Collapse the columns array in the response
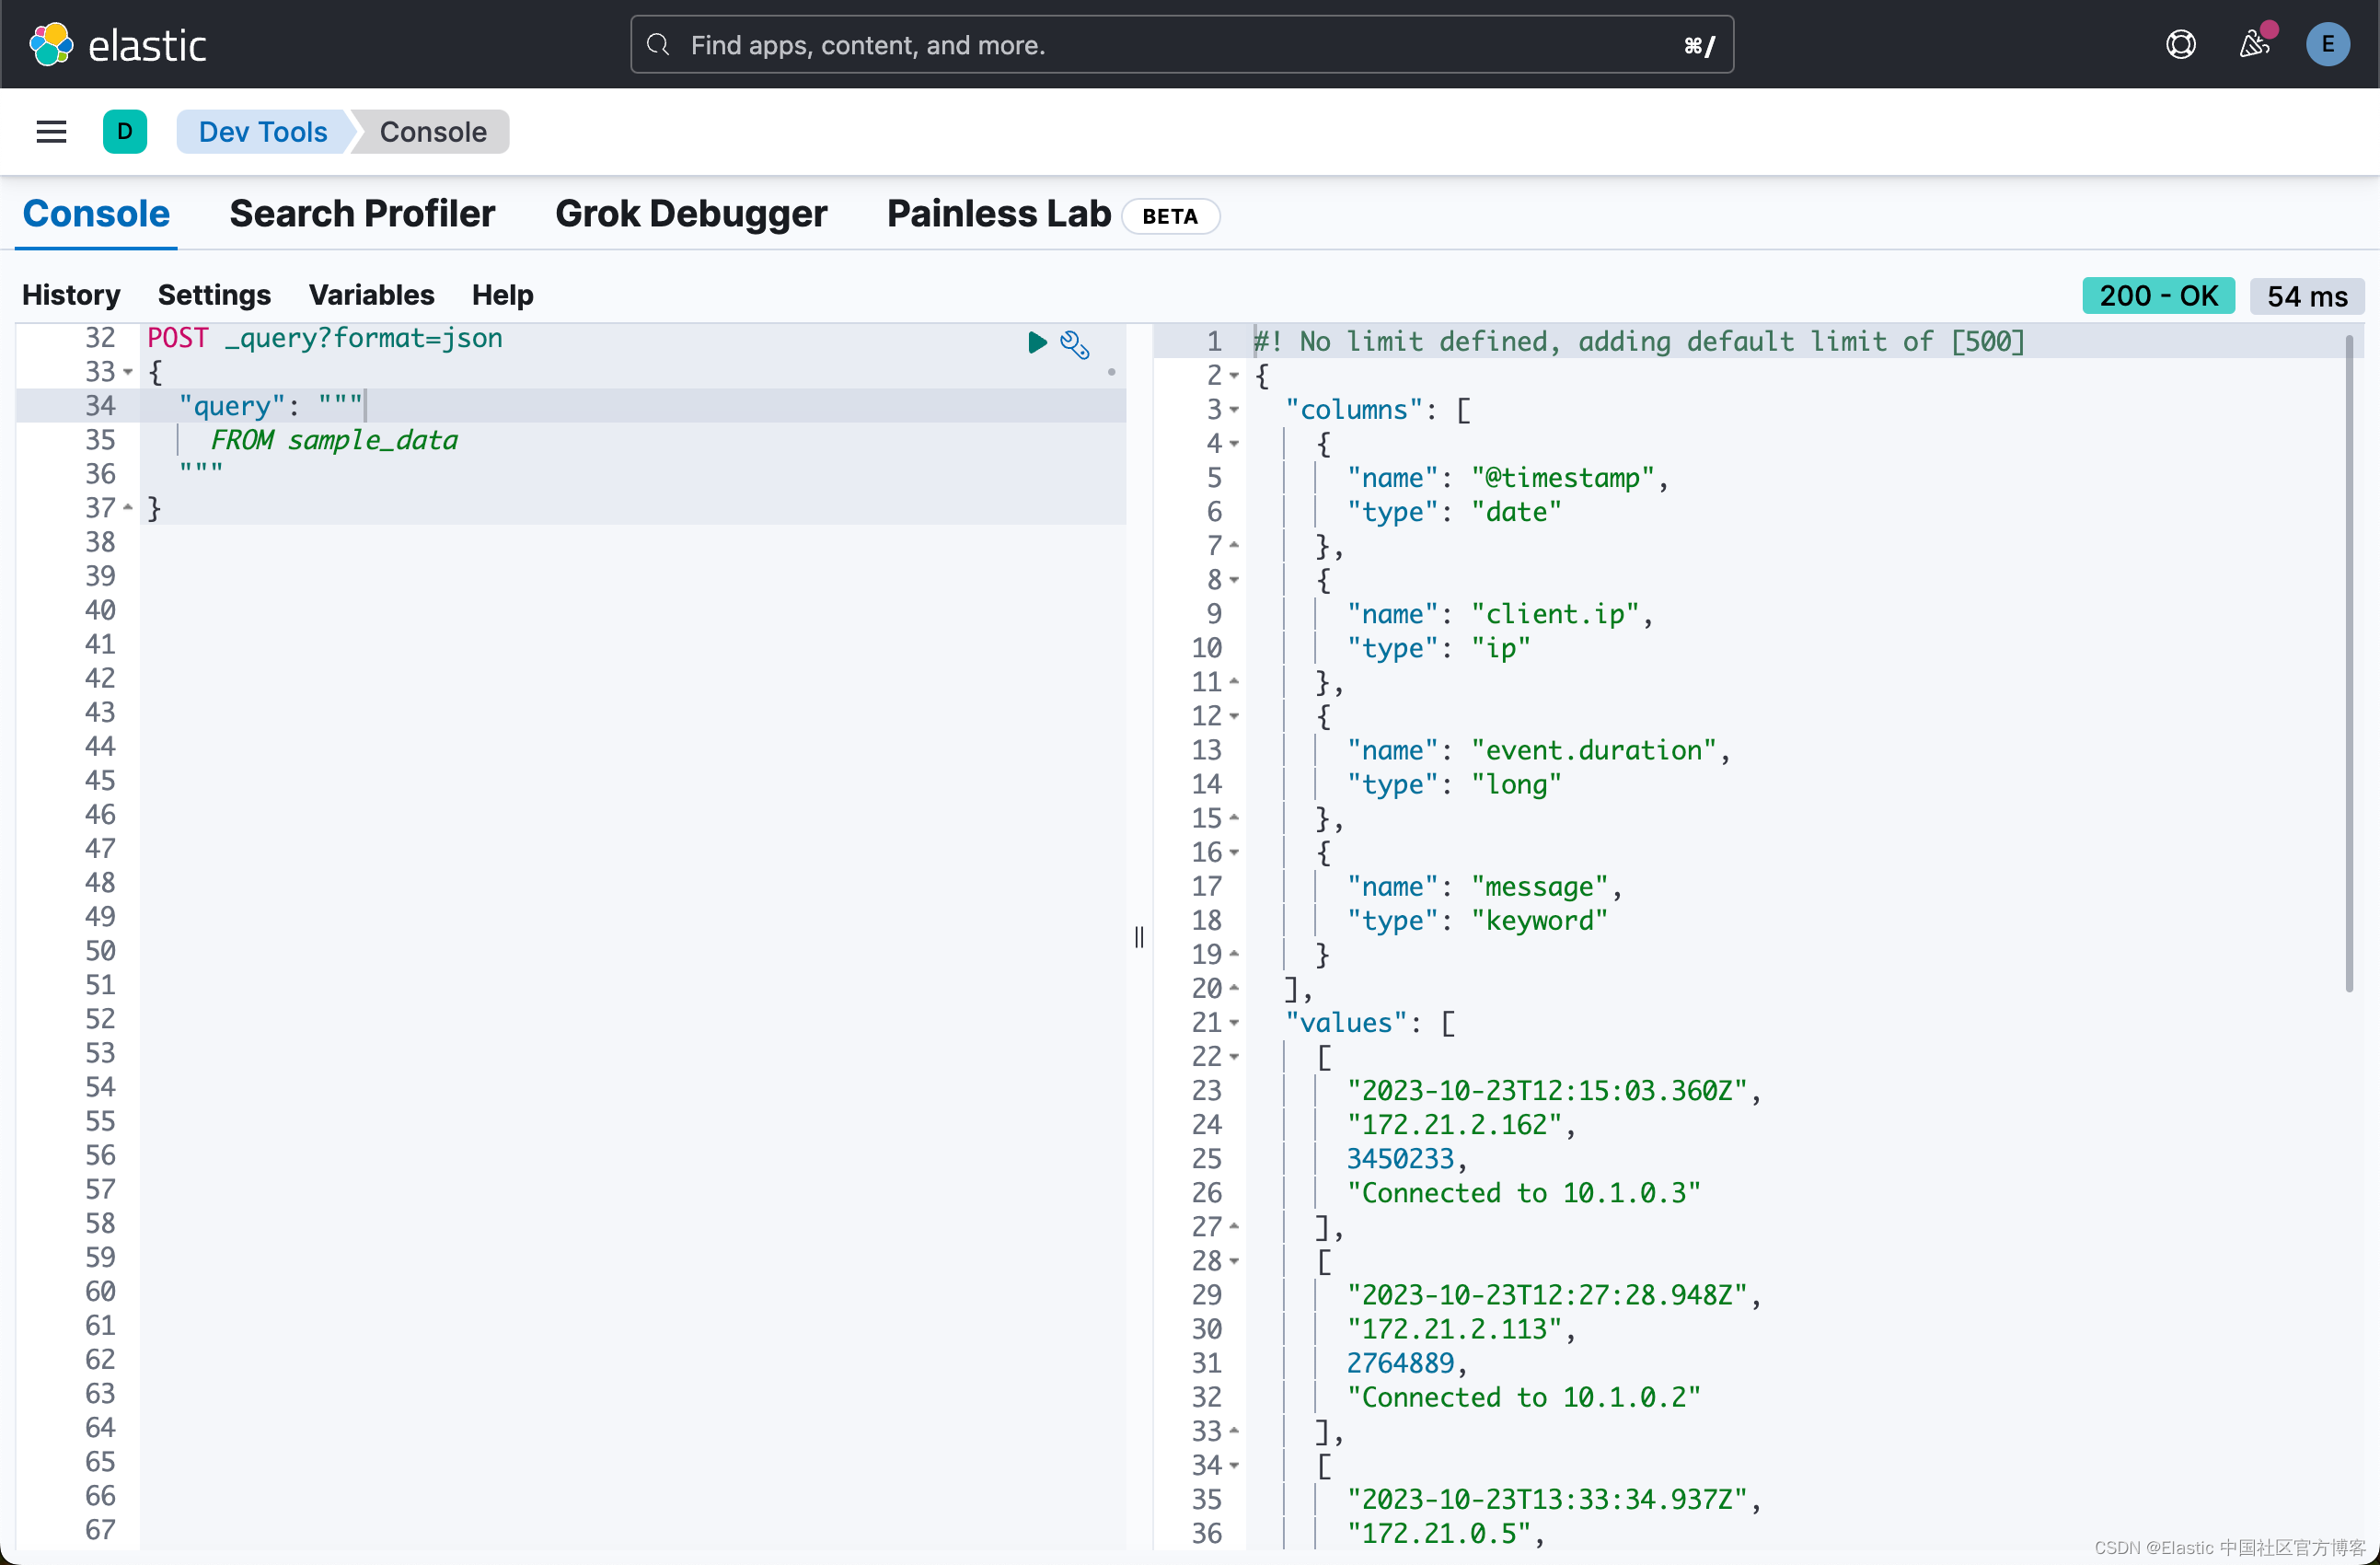This screenshot has width=2380, height=1565. click(x=1234, y=410)
